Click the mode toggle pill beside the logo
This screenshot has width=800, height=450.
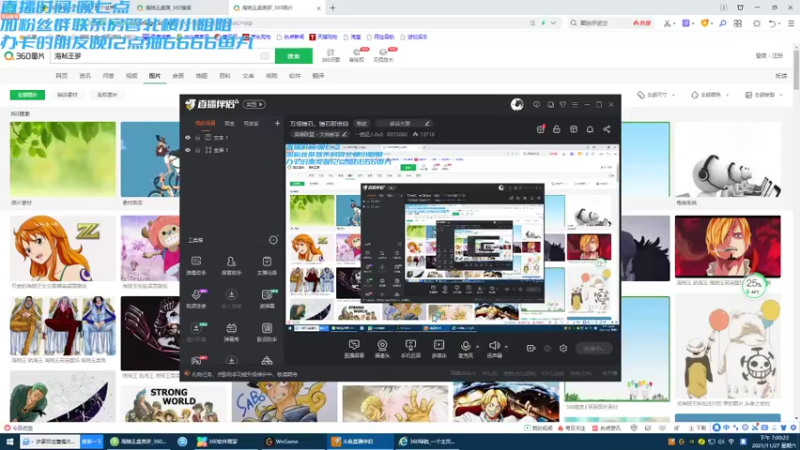point(254,105)
